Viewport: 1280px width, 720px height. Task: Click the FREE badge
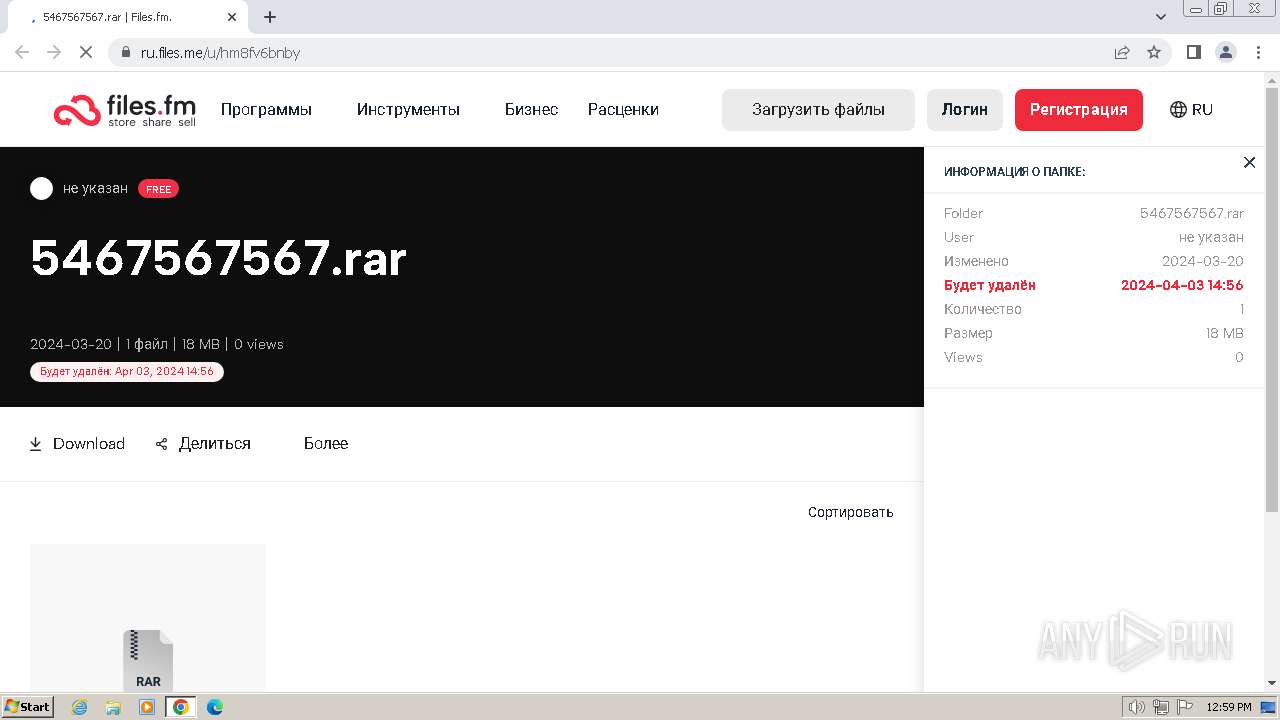click(x=158, y=189)
